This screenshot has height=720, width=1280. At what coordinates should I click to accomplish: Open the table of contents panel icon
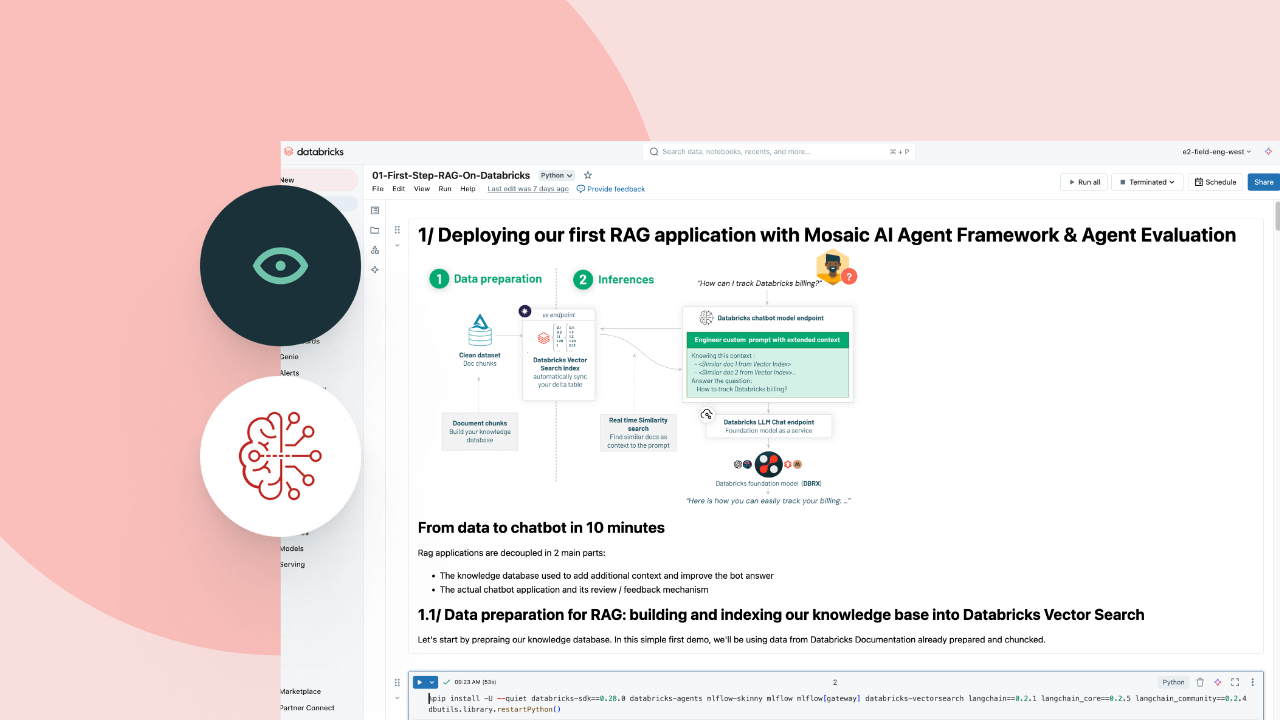tap(375, 210)
